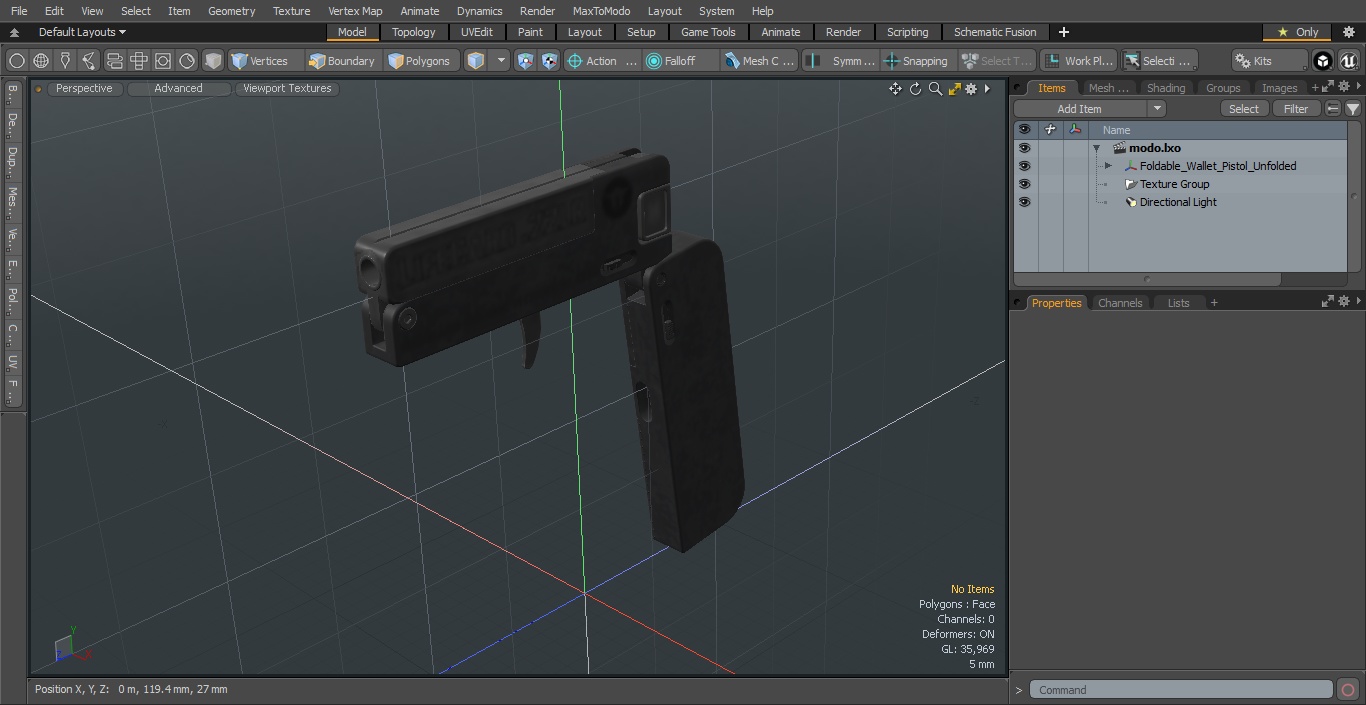This screenshot has height=705, width=1366.
Task: Click the Unreal Engine icon
Action: click(x=1349, y=61)
